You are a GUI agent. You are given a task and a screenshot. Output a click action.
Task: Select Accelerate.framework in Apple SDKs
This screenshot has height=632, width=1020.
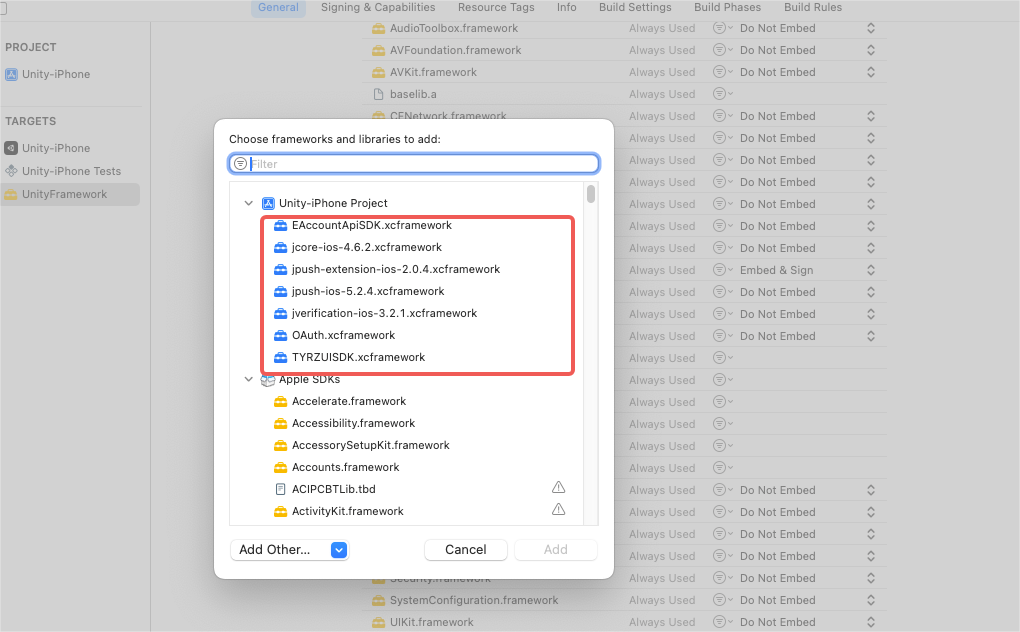tap(349, 402)
